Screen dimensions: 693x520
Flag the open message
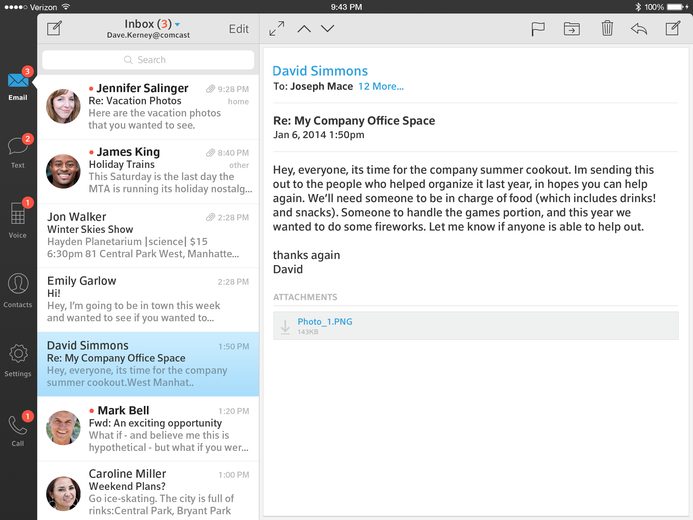[x=537, y=29]
